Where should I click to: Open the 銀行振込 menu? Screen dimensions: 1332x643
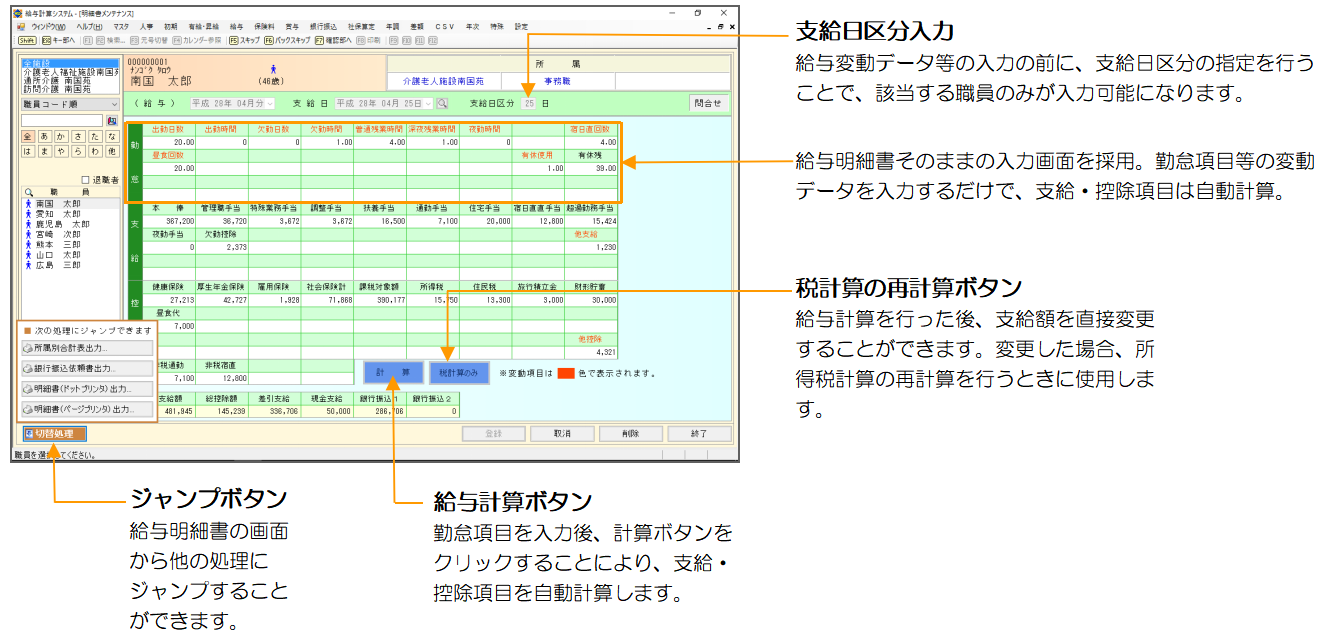pyautogui.click(x=323, y=26)
